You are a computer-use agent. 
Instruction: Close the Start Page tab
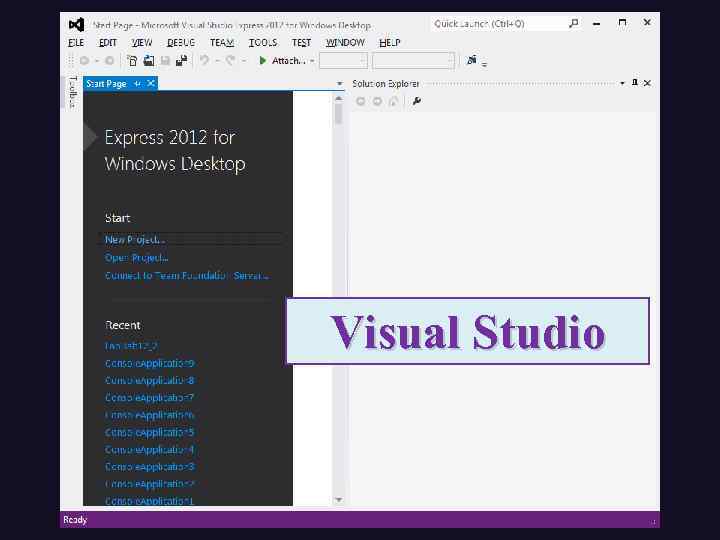coord(151,83)
